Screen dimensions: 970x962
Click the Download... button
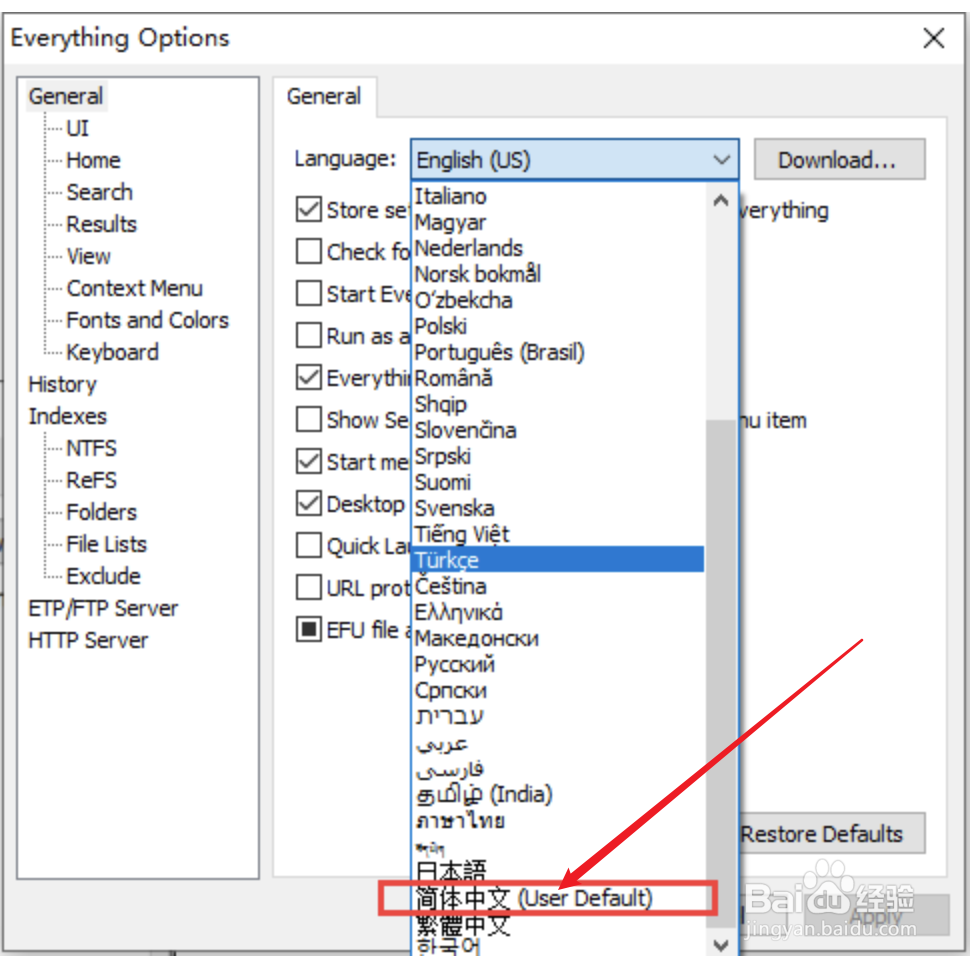coord(839,160)
